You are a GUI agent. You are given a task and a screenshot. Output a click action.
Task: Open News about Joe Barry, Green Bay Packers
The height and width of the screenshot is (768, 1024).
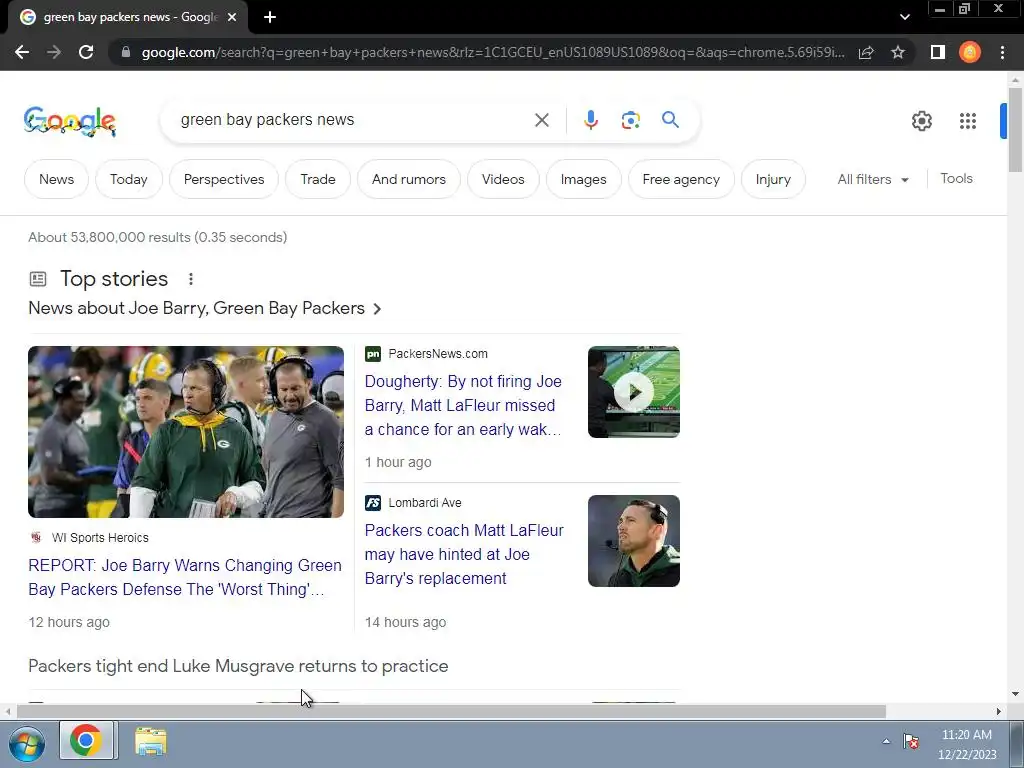click(x=204, y=308)
